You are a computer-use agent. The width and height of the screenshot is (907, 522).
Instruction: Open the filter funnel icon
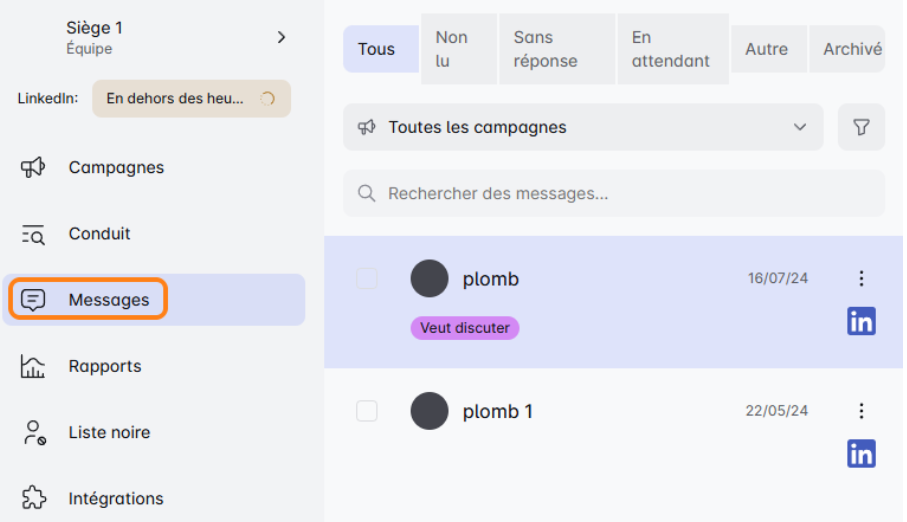coord(861,127)
